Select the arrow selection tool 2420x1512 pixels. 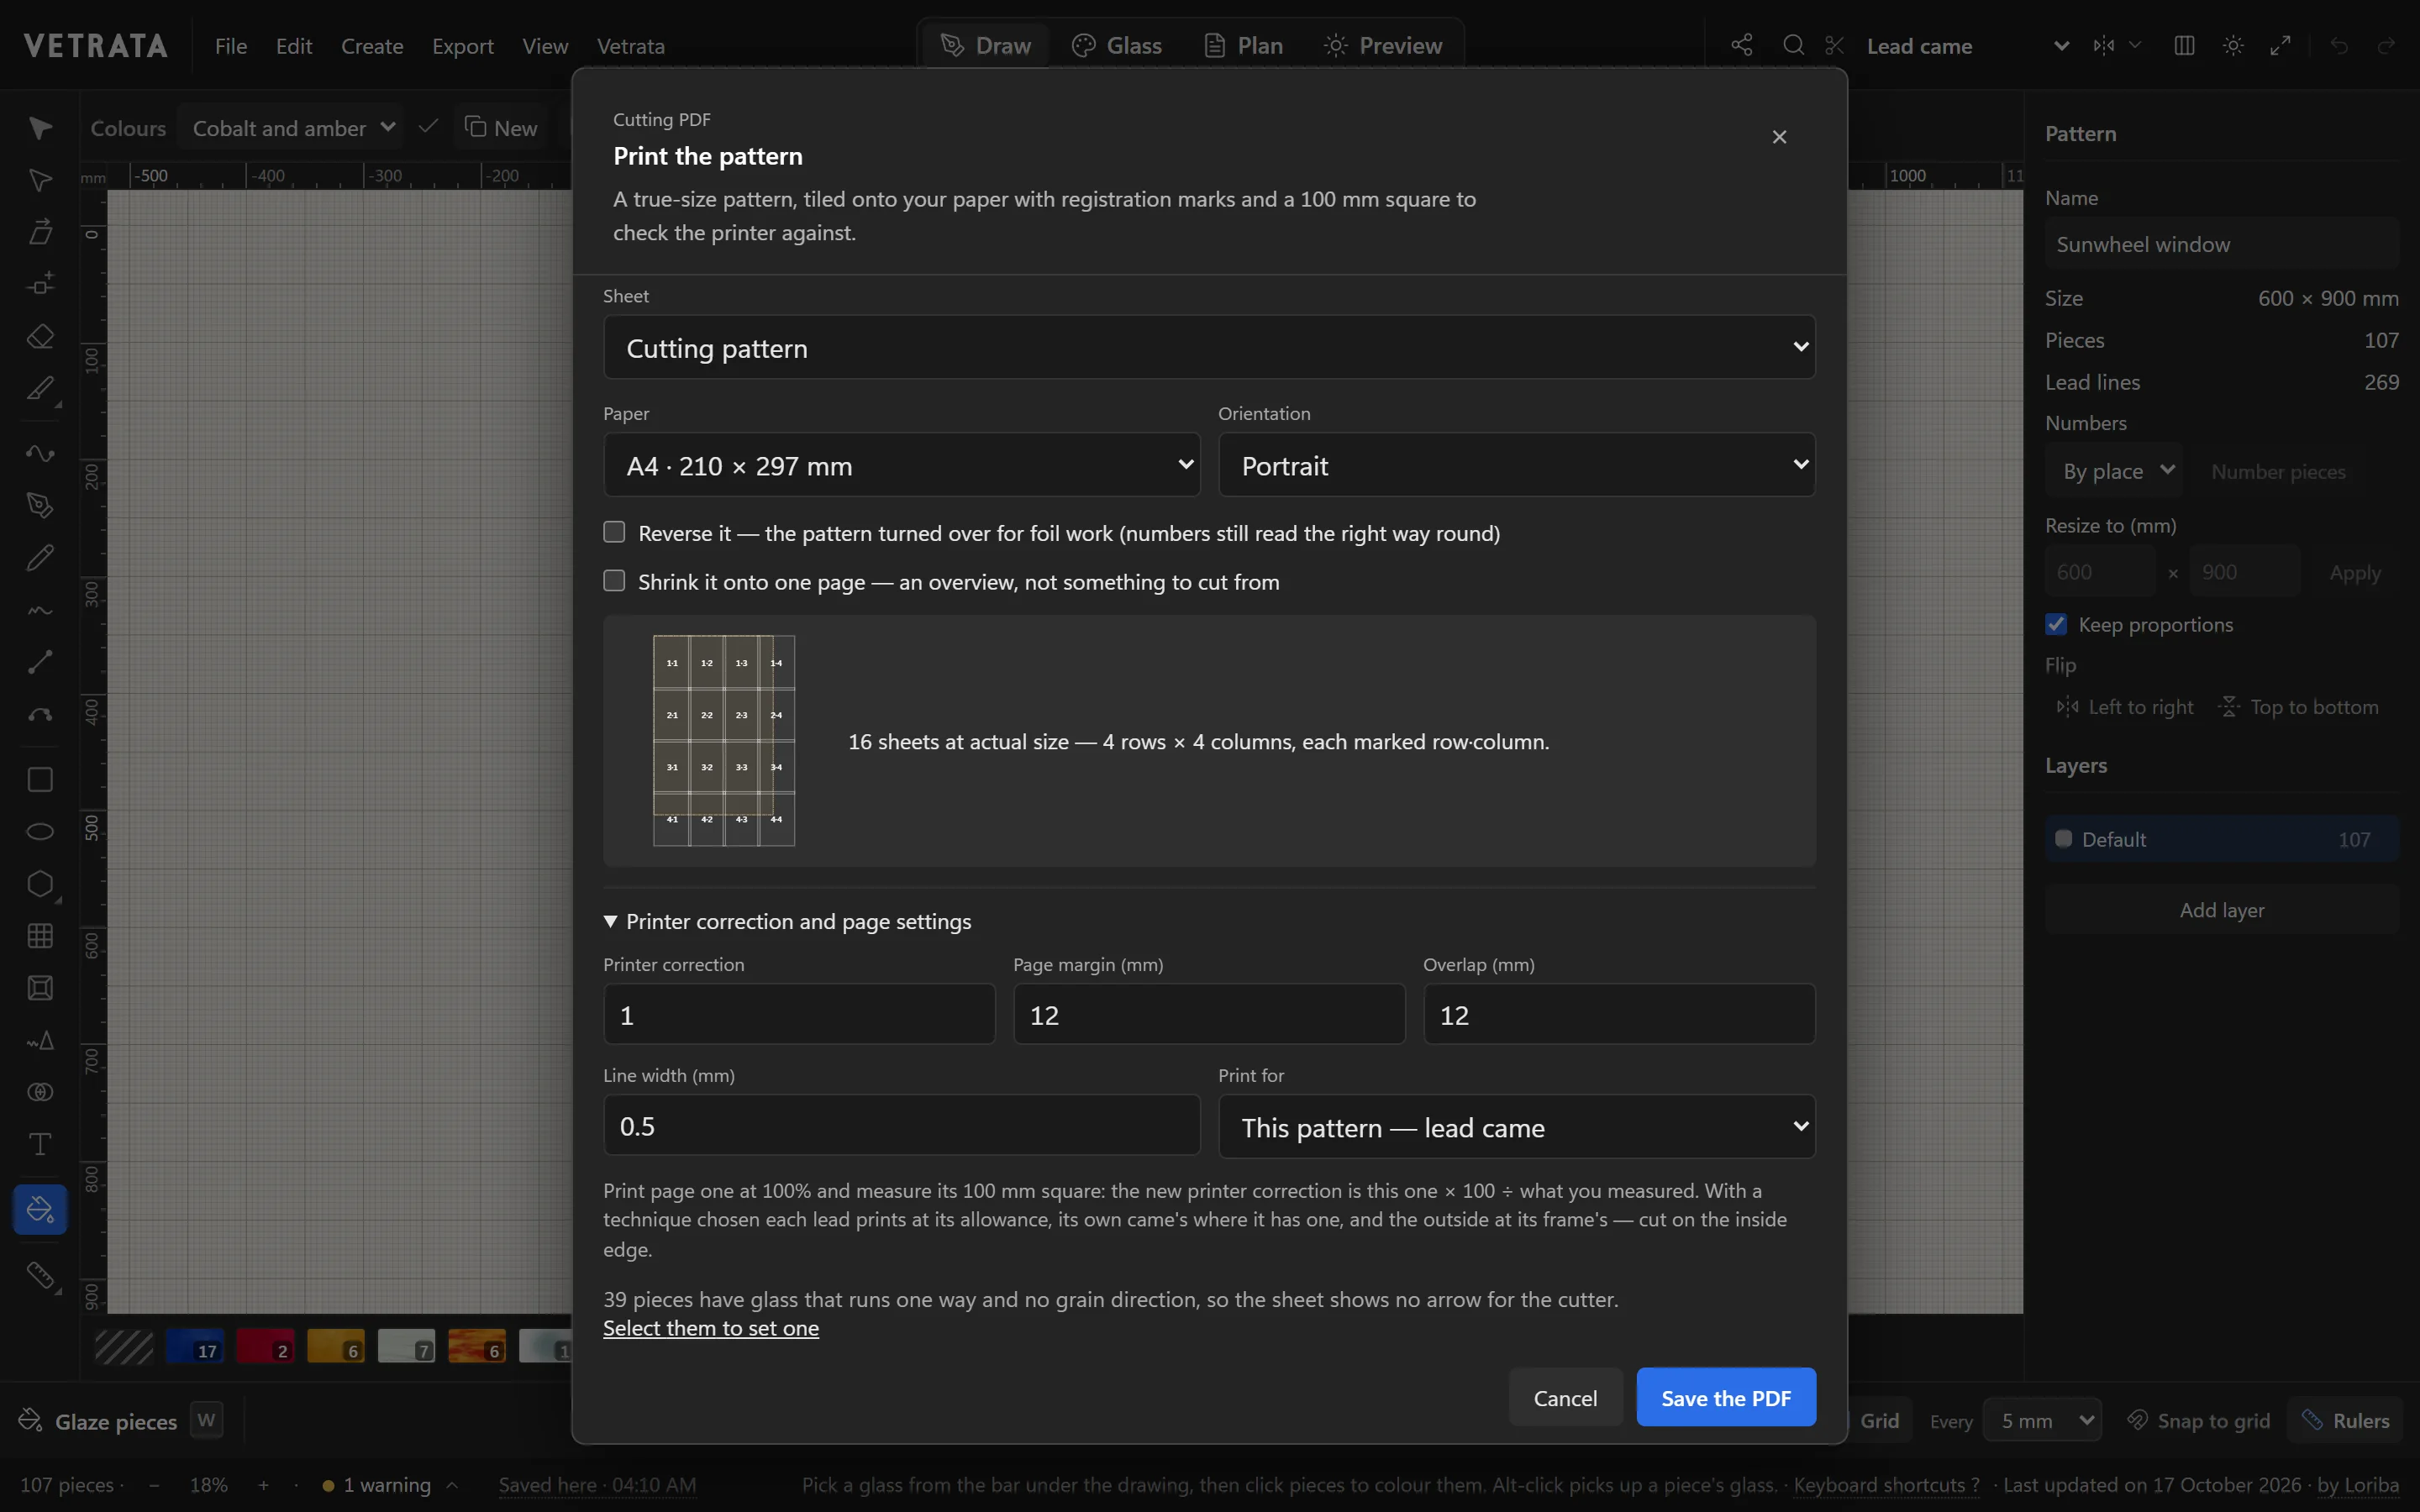[40, 128]
